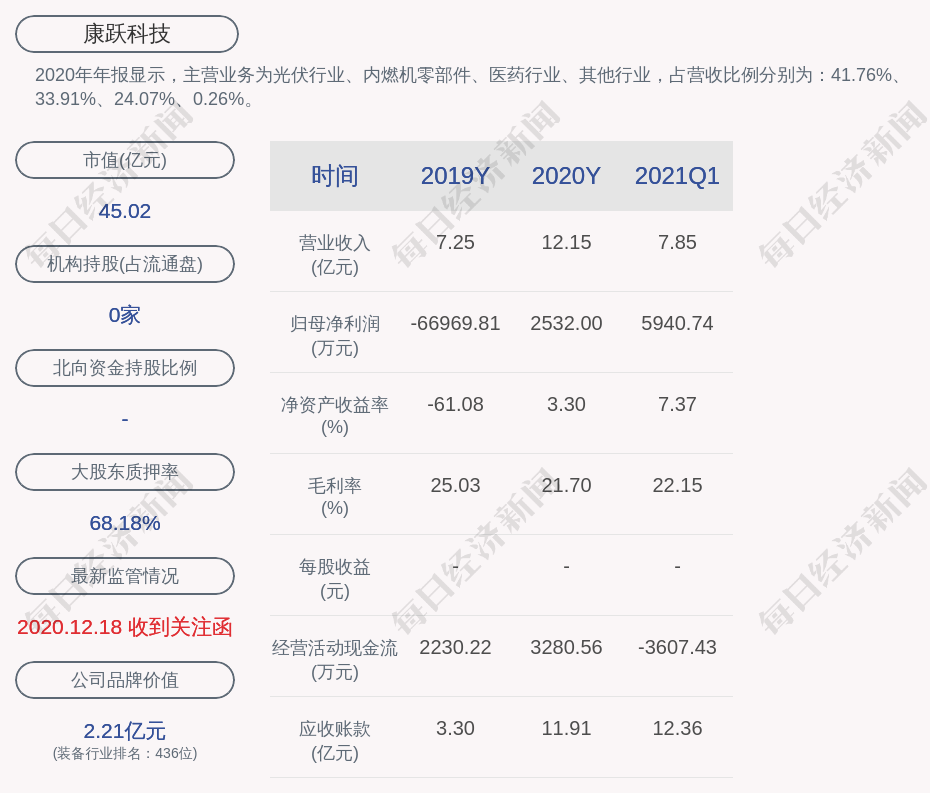Viewport: 930px width, 793px height.
Task: Click the 公司品牌价值 label pill
Action: [x=125, y=680]
